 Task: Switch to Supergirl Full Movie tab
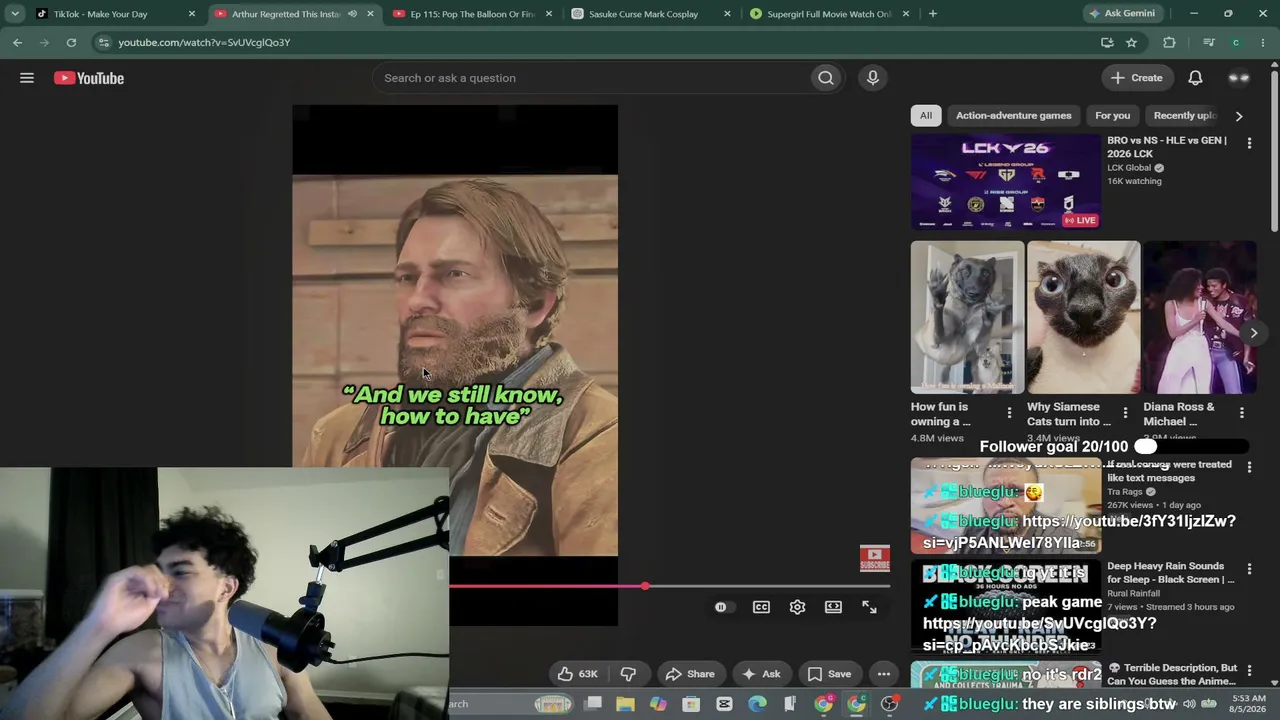click(829, 14)
